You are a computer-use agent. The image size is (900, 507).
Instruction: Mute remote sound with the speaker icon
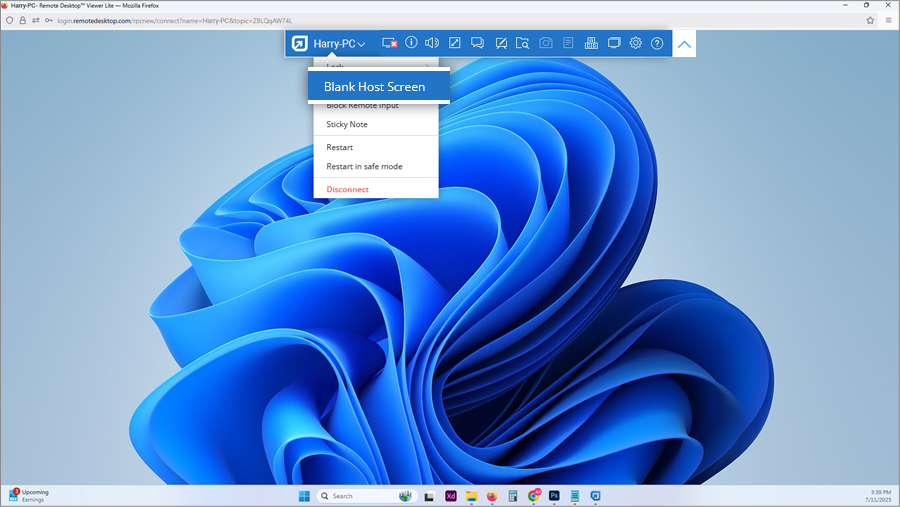(x=432, y=43)
